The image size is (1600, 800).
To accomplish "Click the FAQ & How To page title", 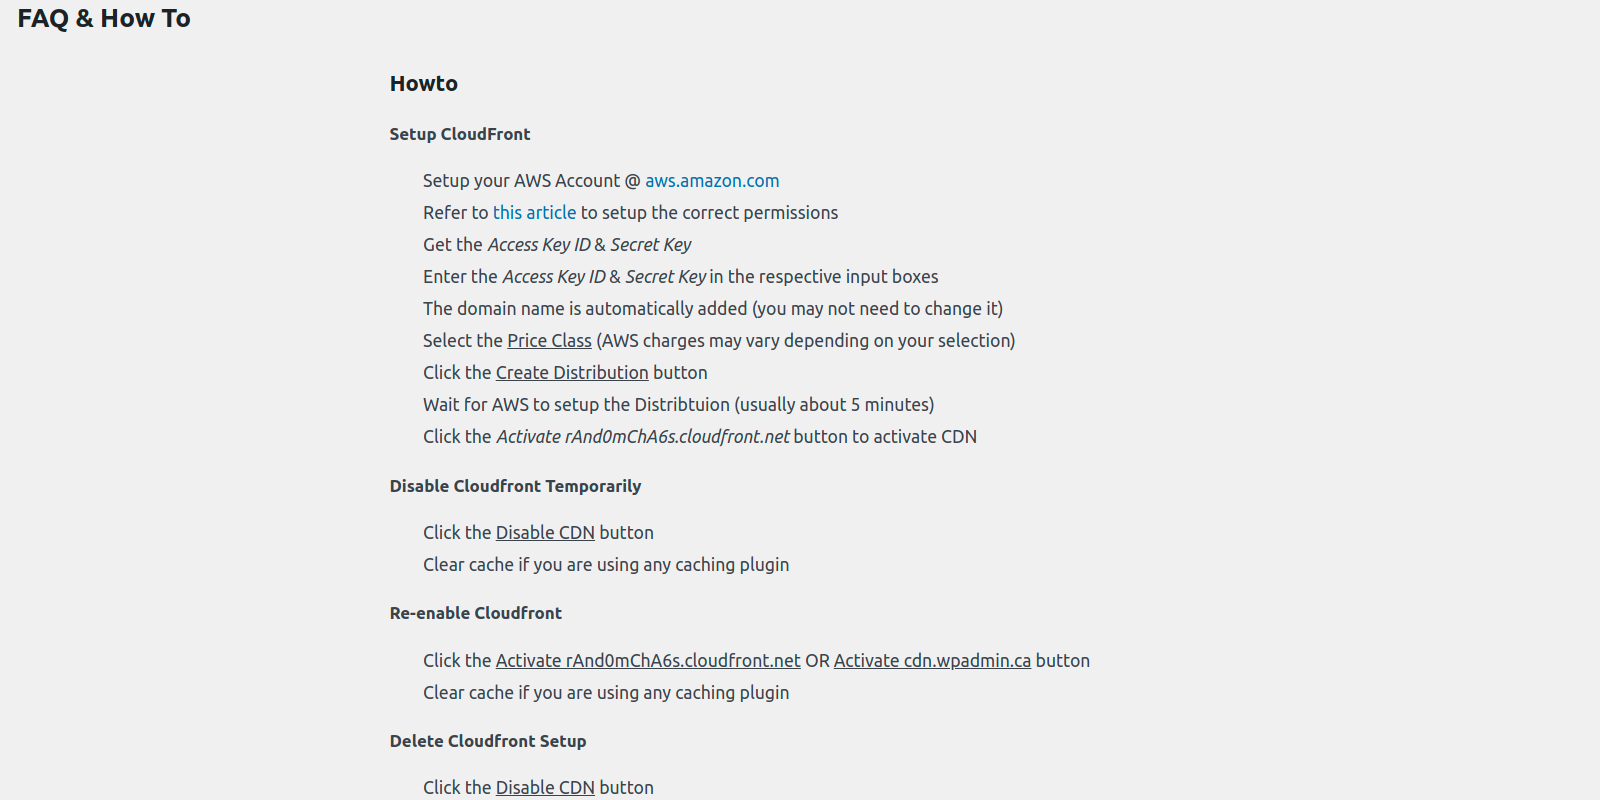I will pyautogui.click(x=104, y=19).
